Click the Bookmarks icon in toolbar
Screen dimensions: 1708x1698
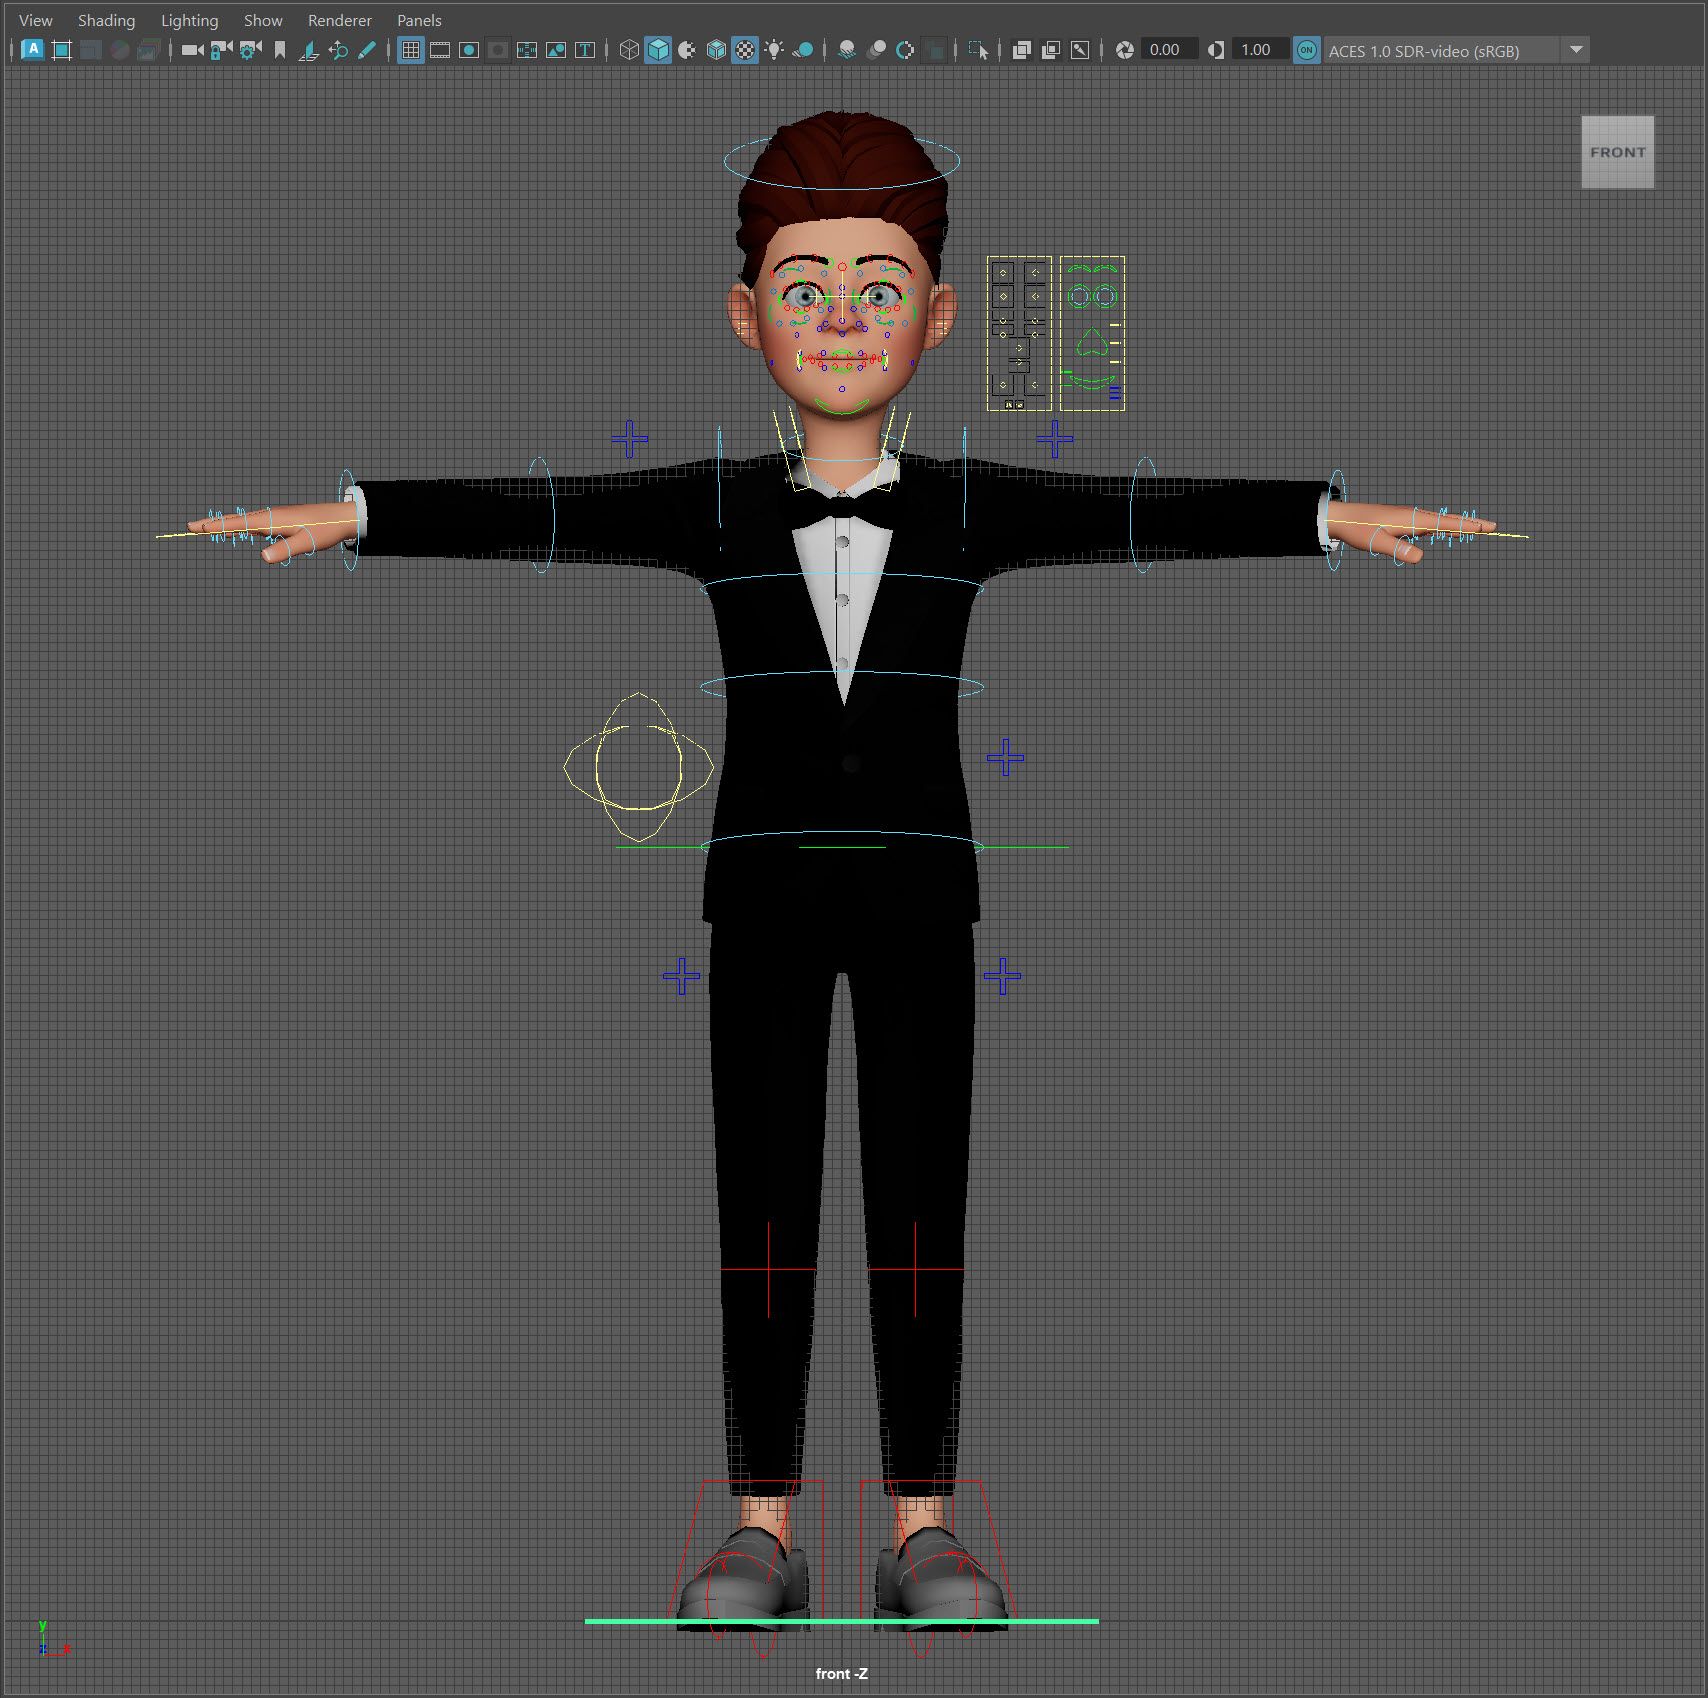[x=280, y=50]
